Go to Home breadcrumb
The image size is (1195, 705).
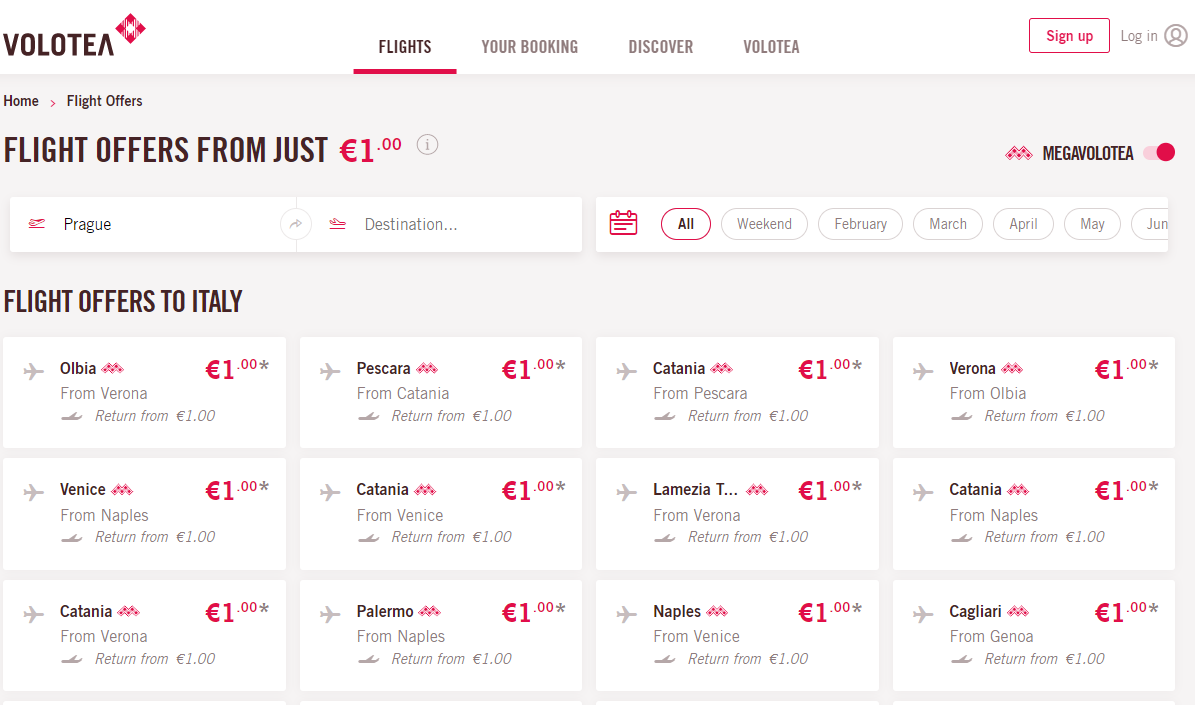click(21, 101)
